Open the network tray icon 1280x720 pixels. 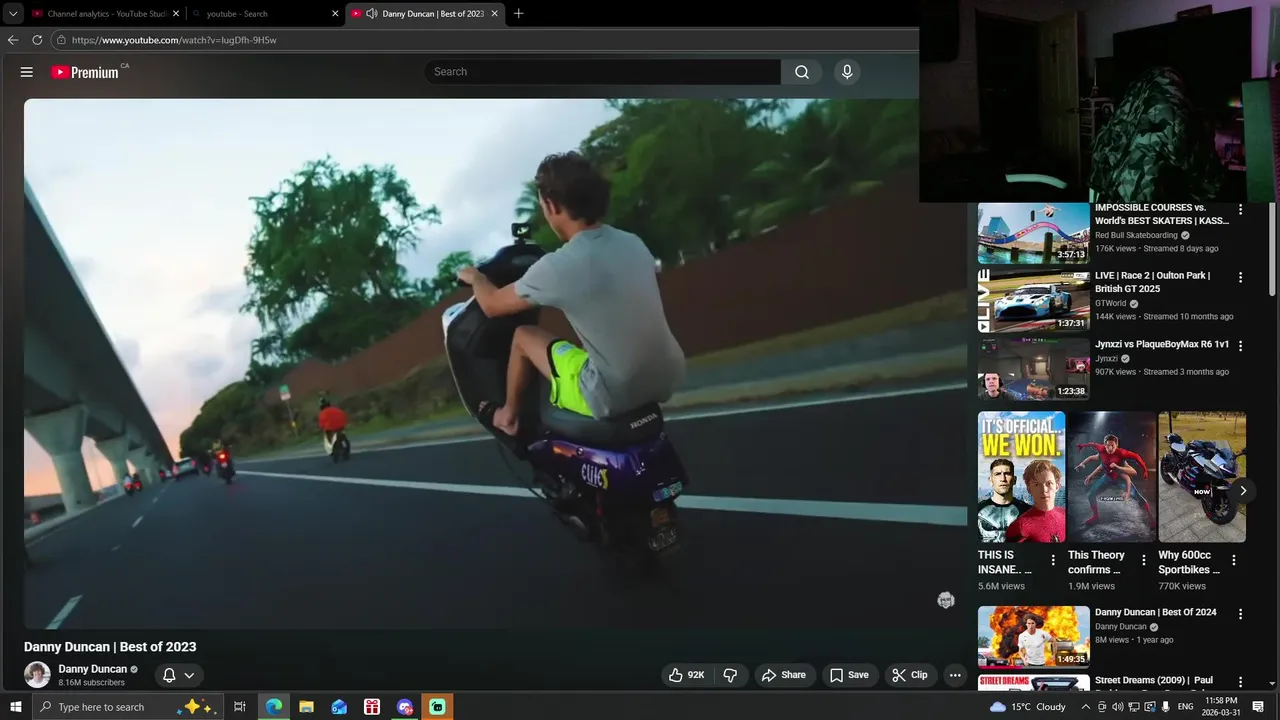tap(1133, 707)
